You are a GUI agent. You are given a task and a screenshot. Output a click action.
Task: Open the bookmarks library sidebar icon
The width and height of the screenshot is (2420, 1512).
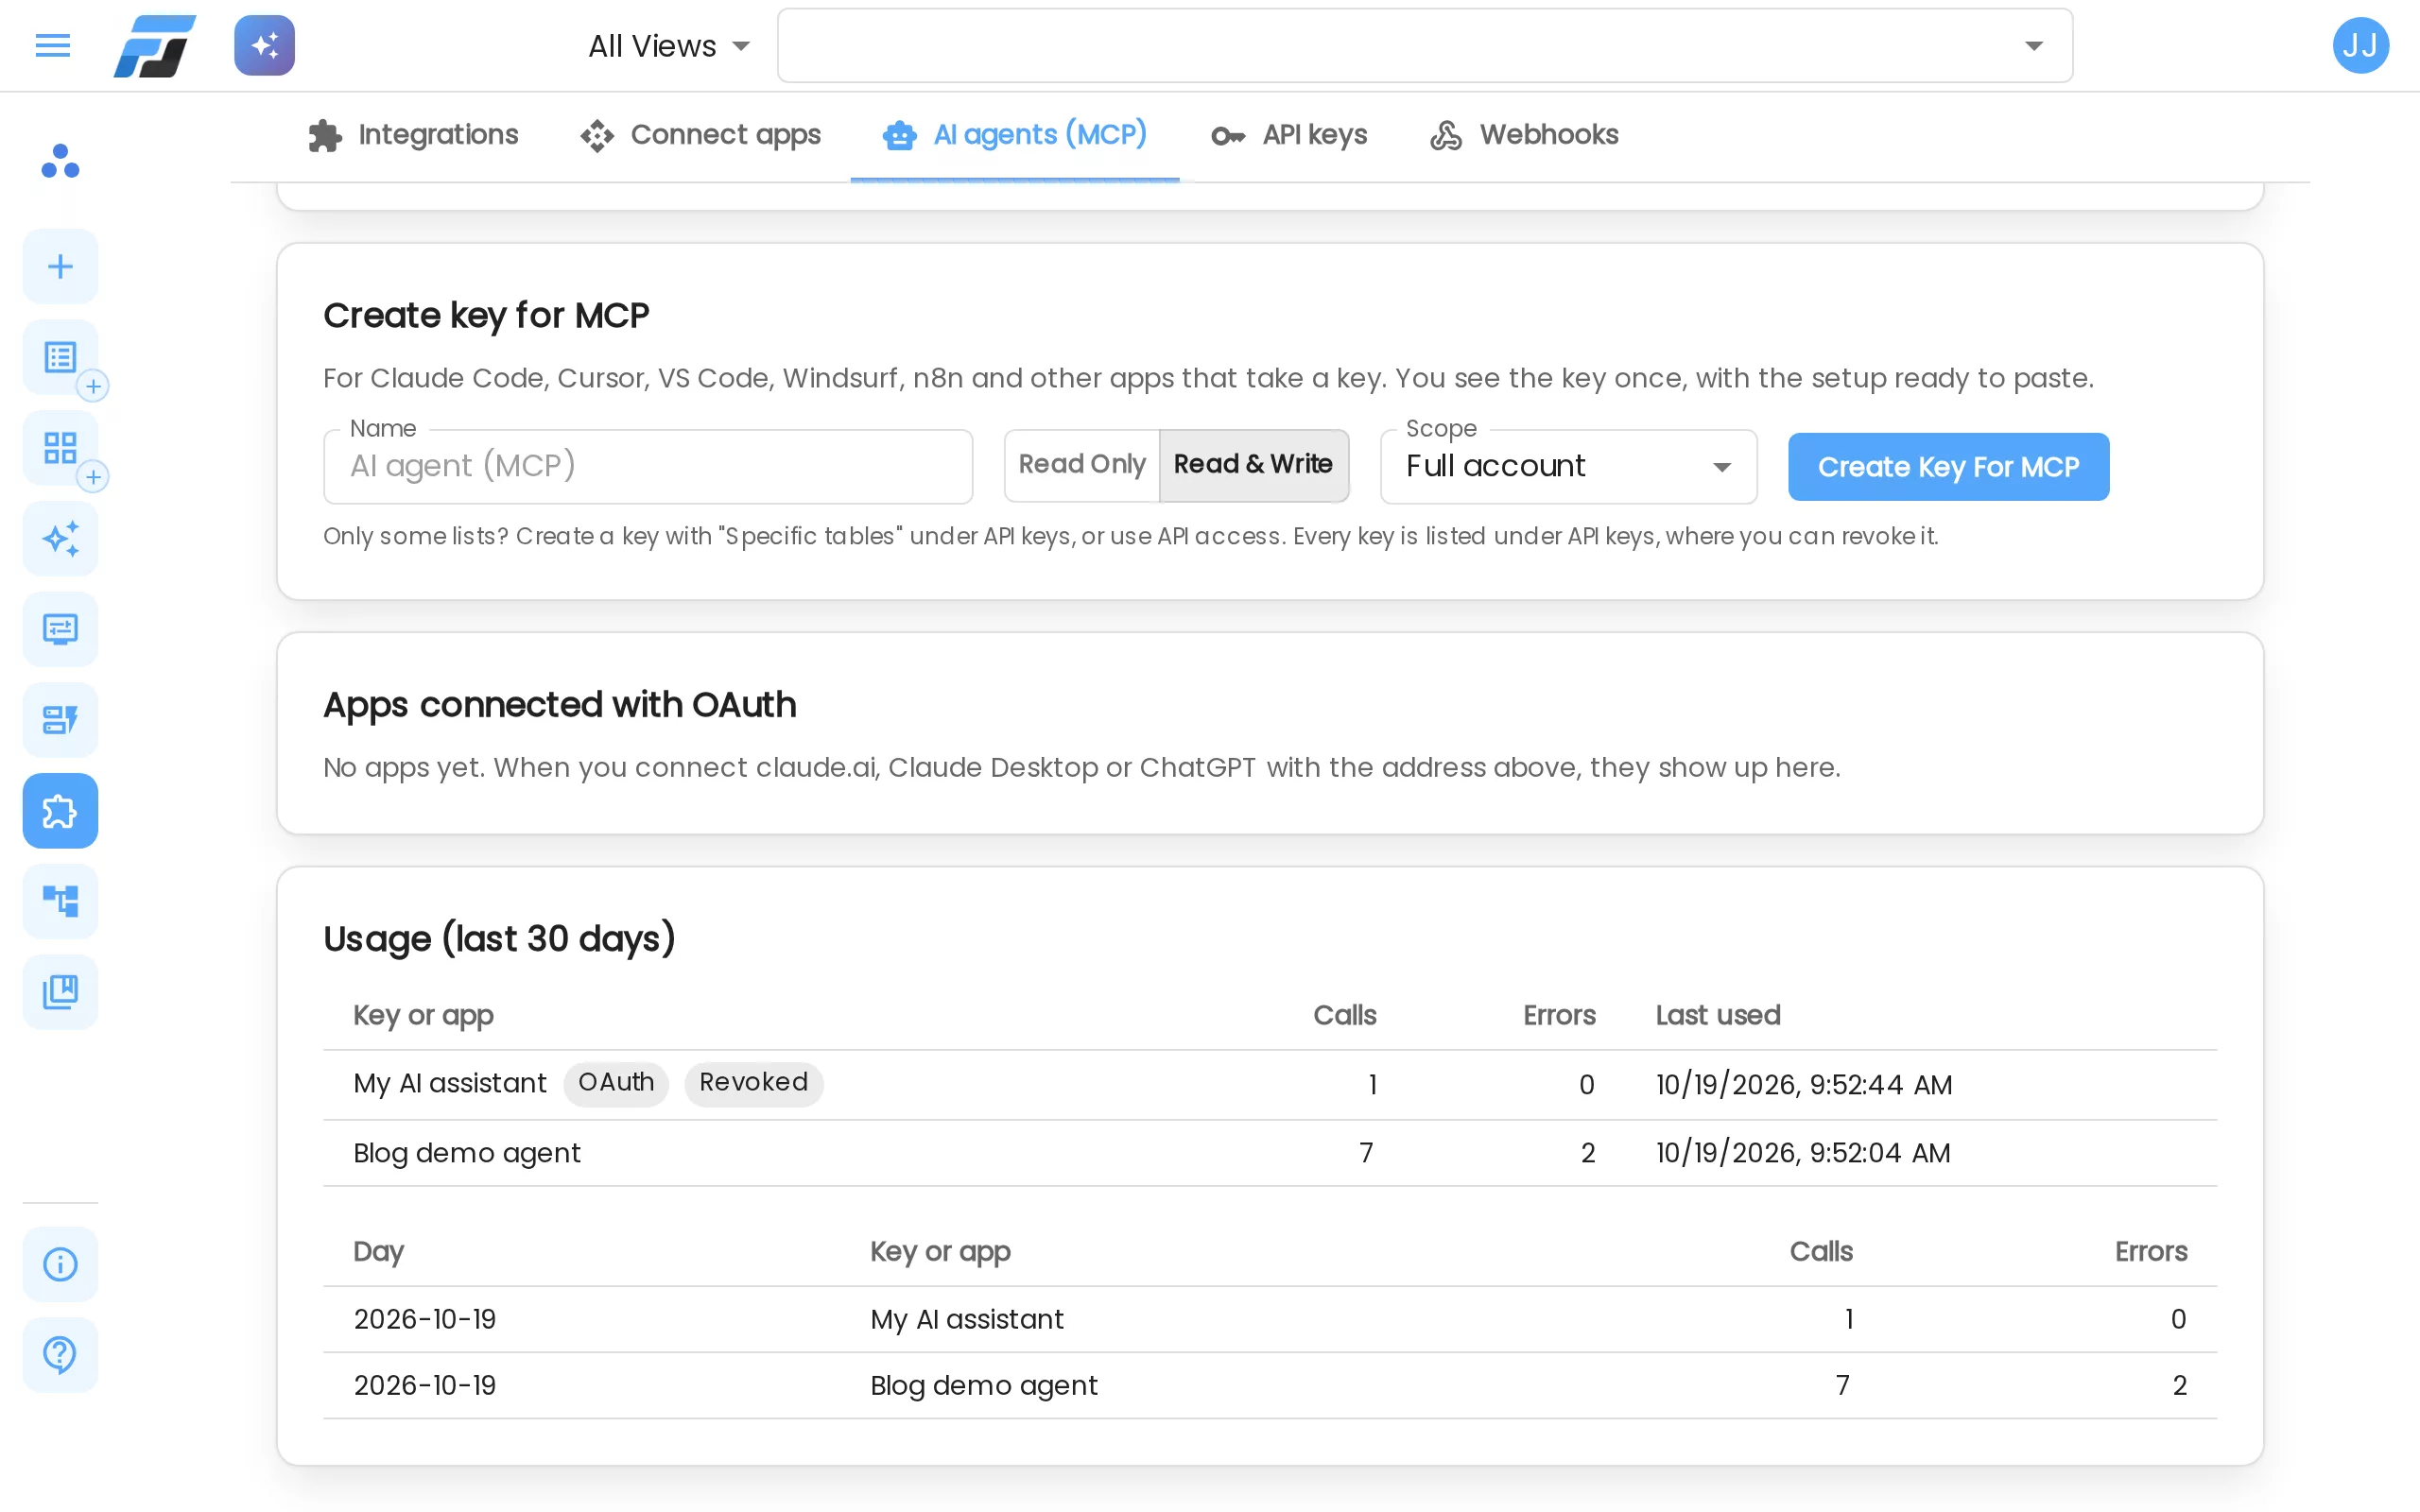coord(60,992)
